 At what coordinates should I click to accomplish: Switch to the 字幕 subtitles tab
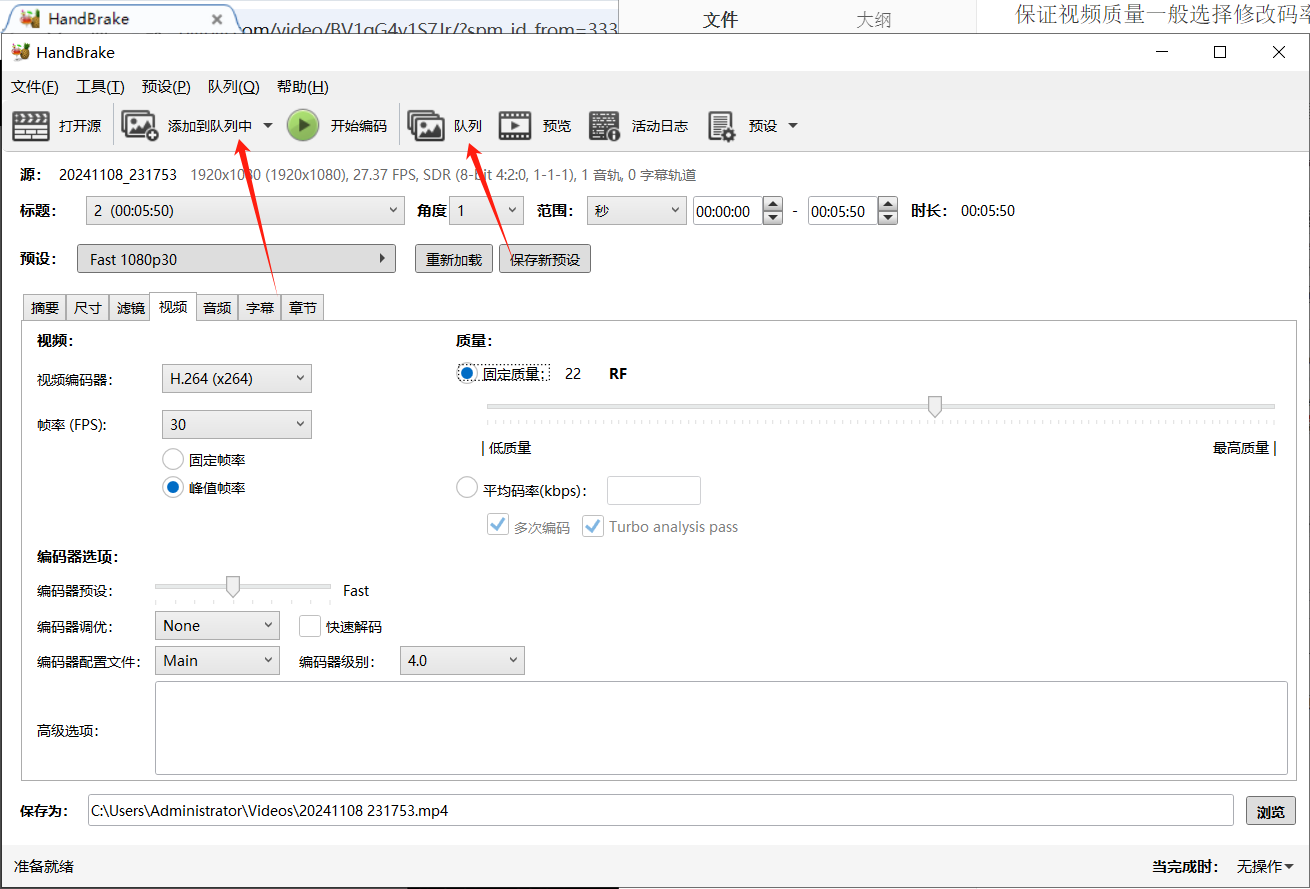point(260,308)
